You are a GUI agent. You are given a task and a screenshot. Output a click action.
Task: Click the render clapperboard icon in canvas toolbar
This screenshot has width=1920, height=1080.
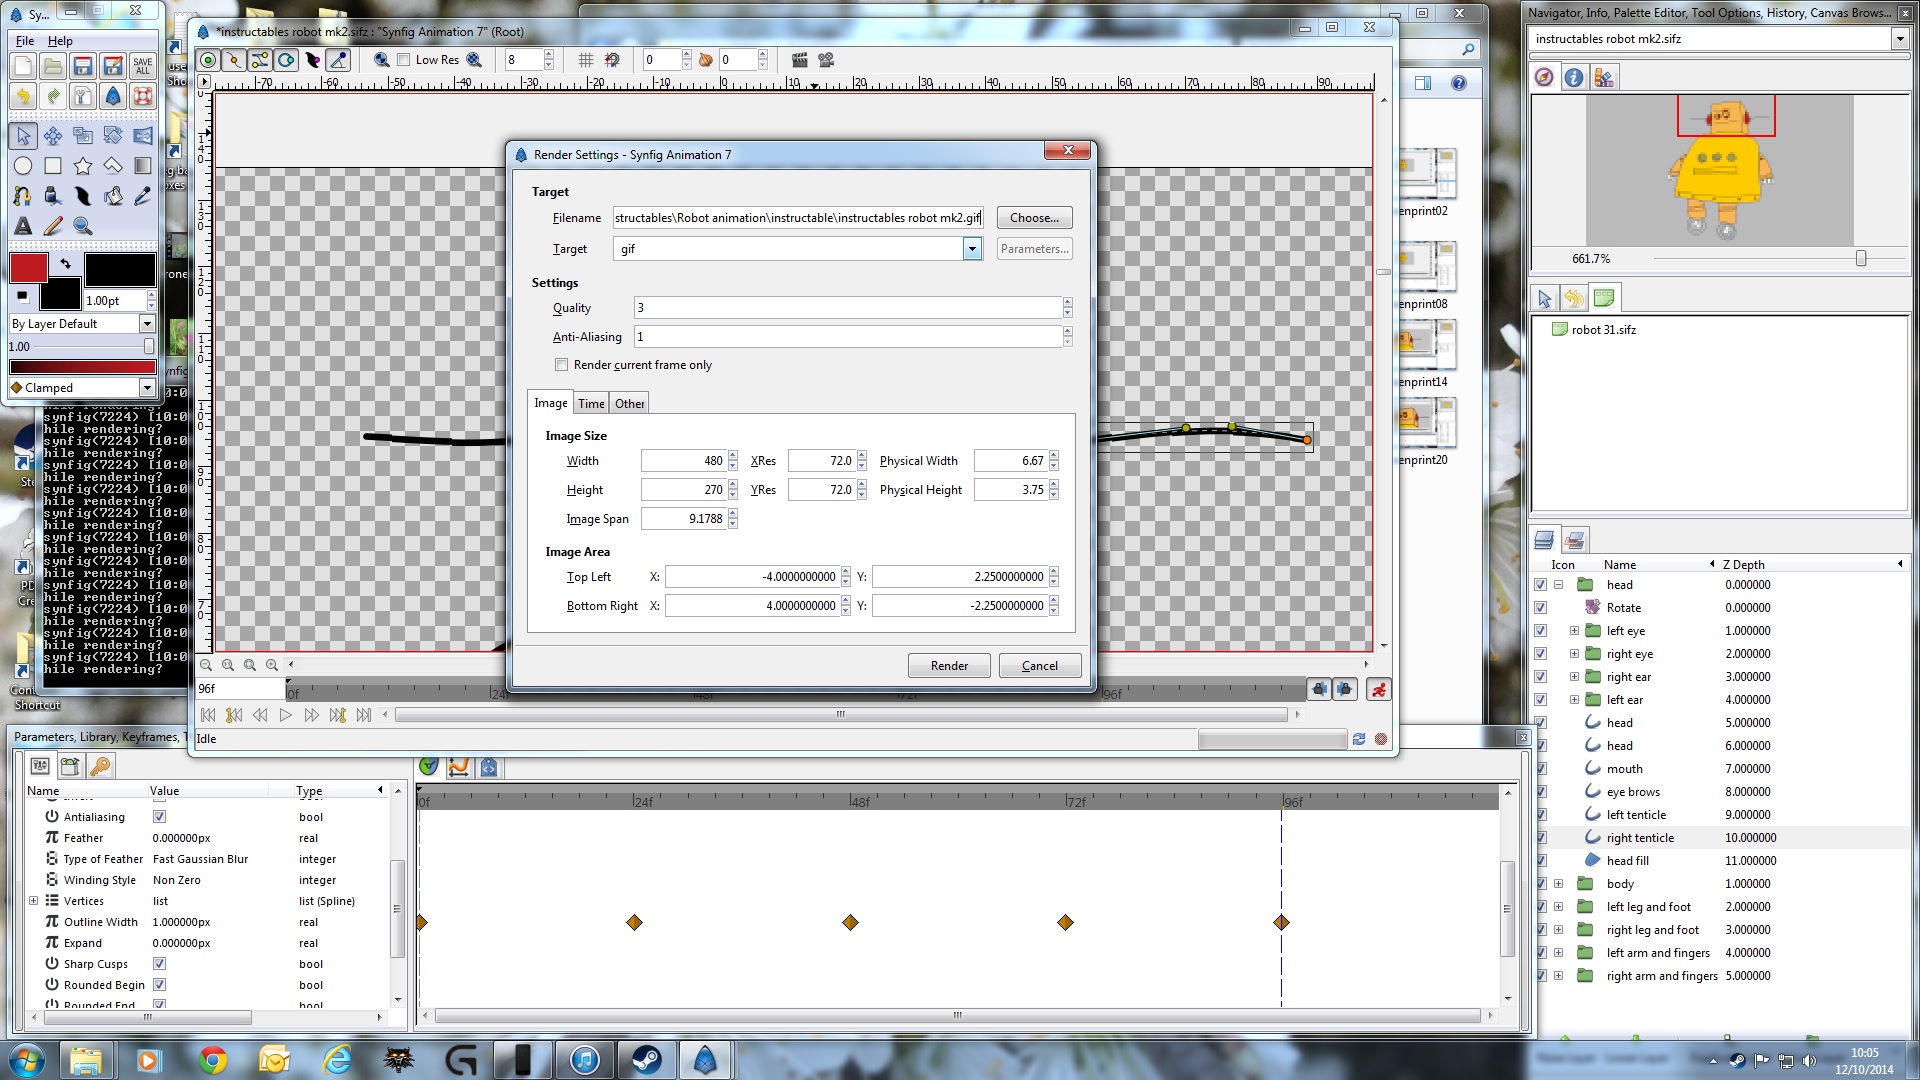tap(799, 60)
